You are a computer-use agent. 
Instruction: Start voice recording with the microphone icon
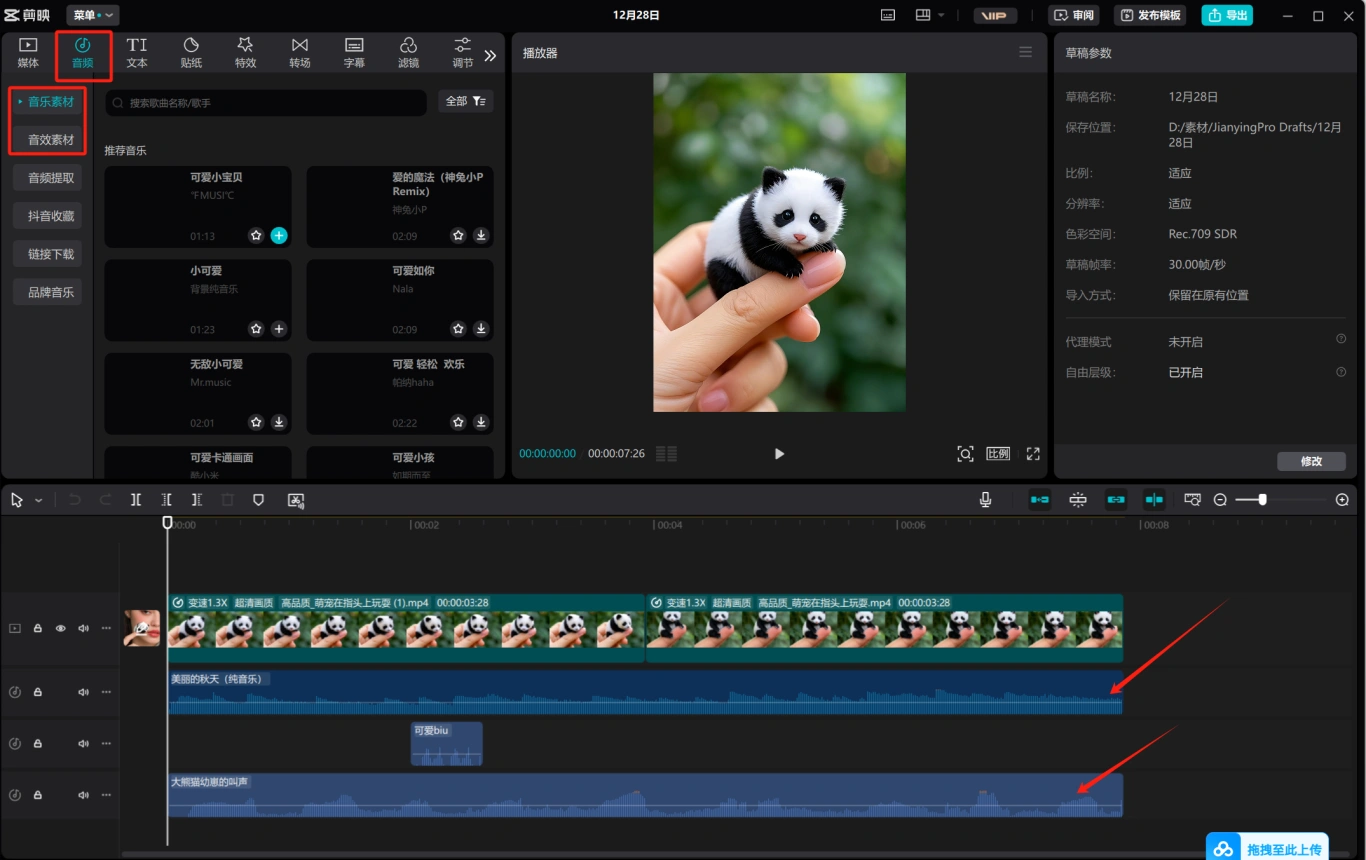(x=985, y=499)
